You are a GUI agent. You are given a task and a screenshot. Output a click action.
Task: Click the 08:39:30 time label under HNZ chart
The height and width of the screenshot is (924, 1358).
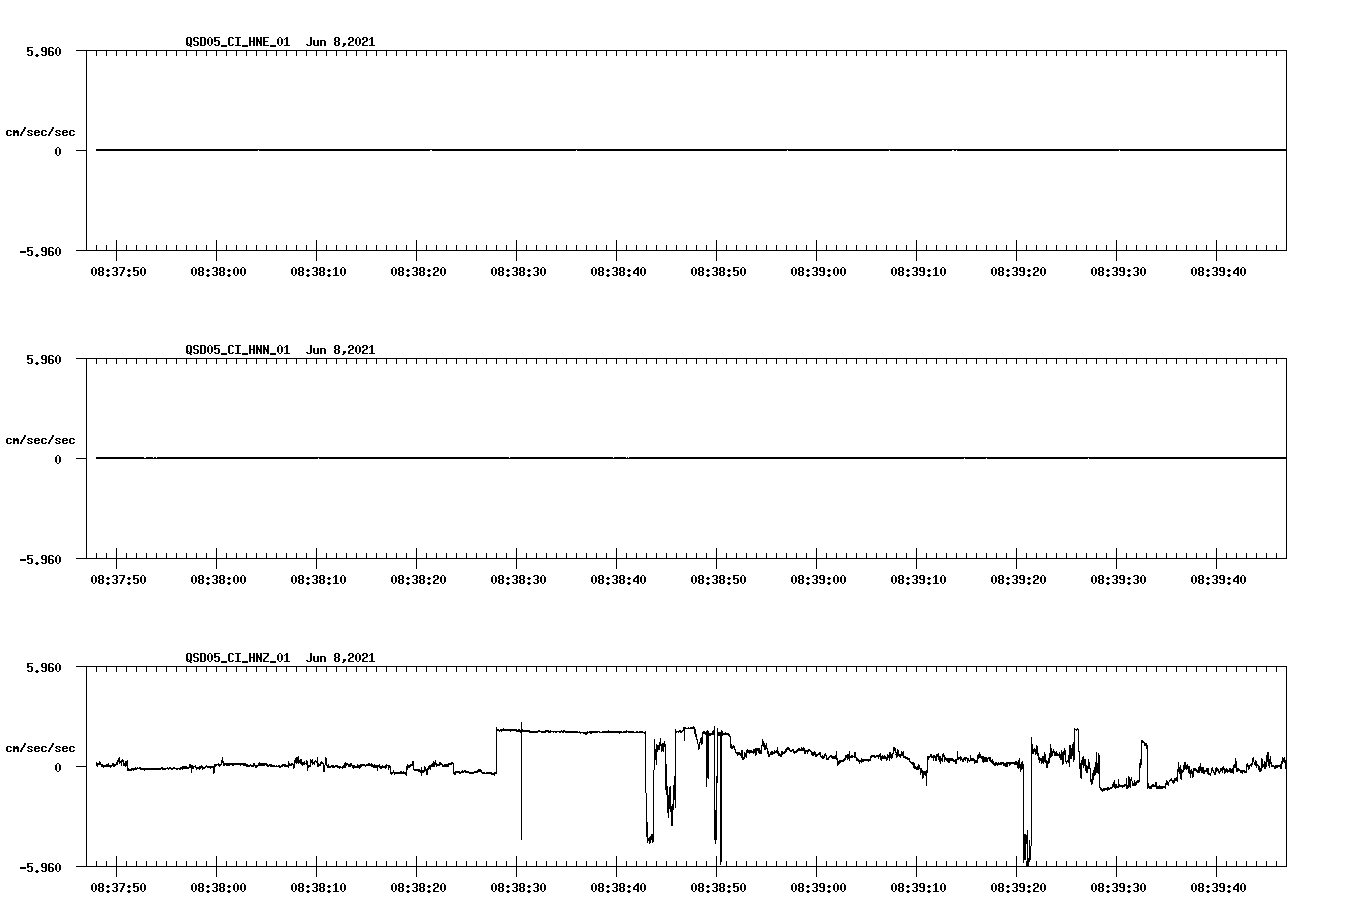click(x=1118, y=888)
